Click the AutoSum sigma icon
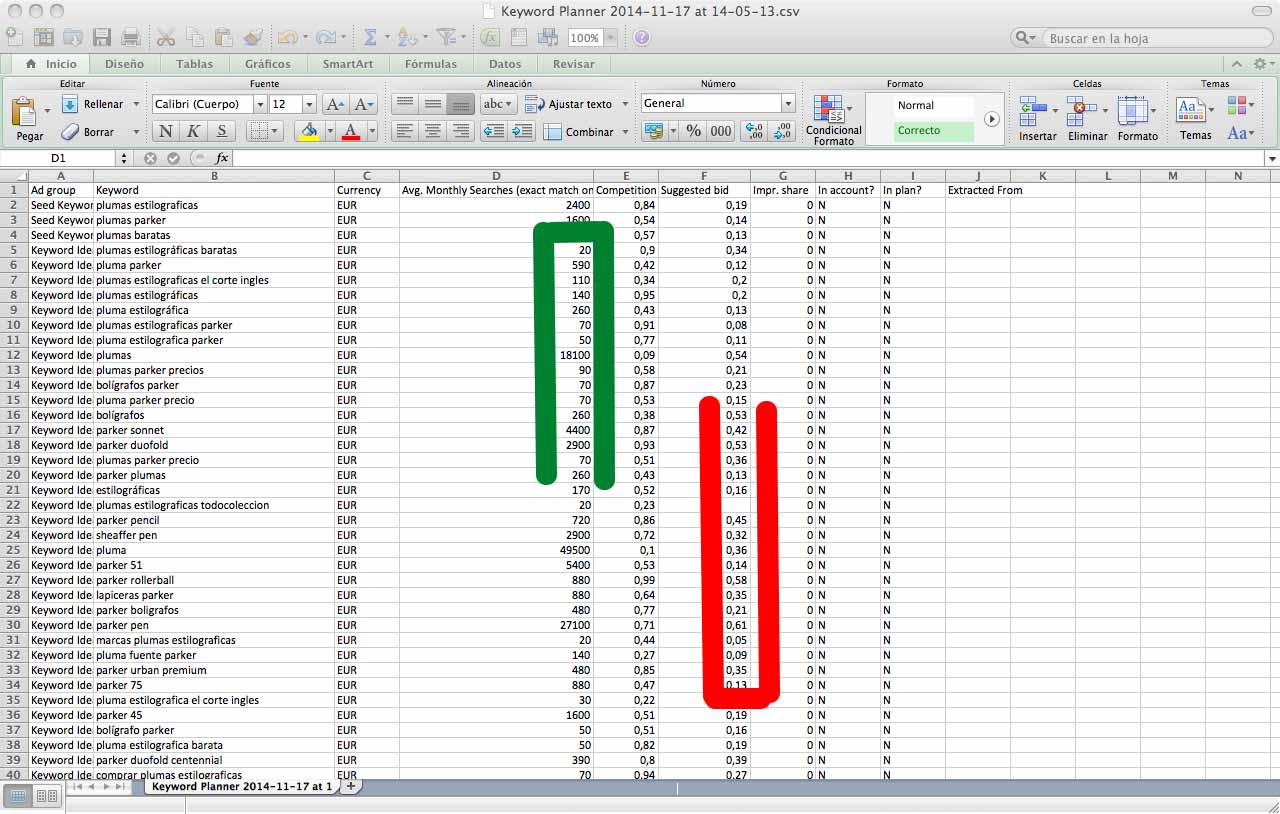Image resolution: width=1280 pixels, height=814 pixels. click(370, 38)
